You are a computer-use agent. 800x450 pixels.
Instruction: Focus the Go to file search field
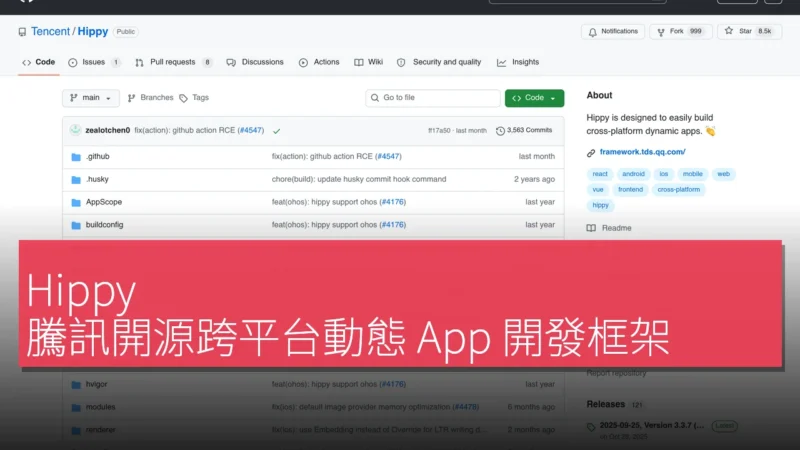tap(433, 98)
